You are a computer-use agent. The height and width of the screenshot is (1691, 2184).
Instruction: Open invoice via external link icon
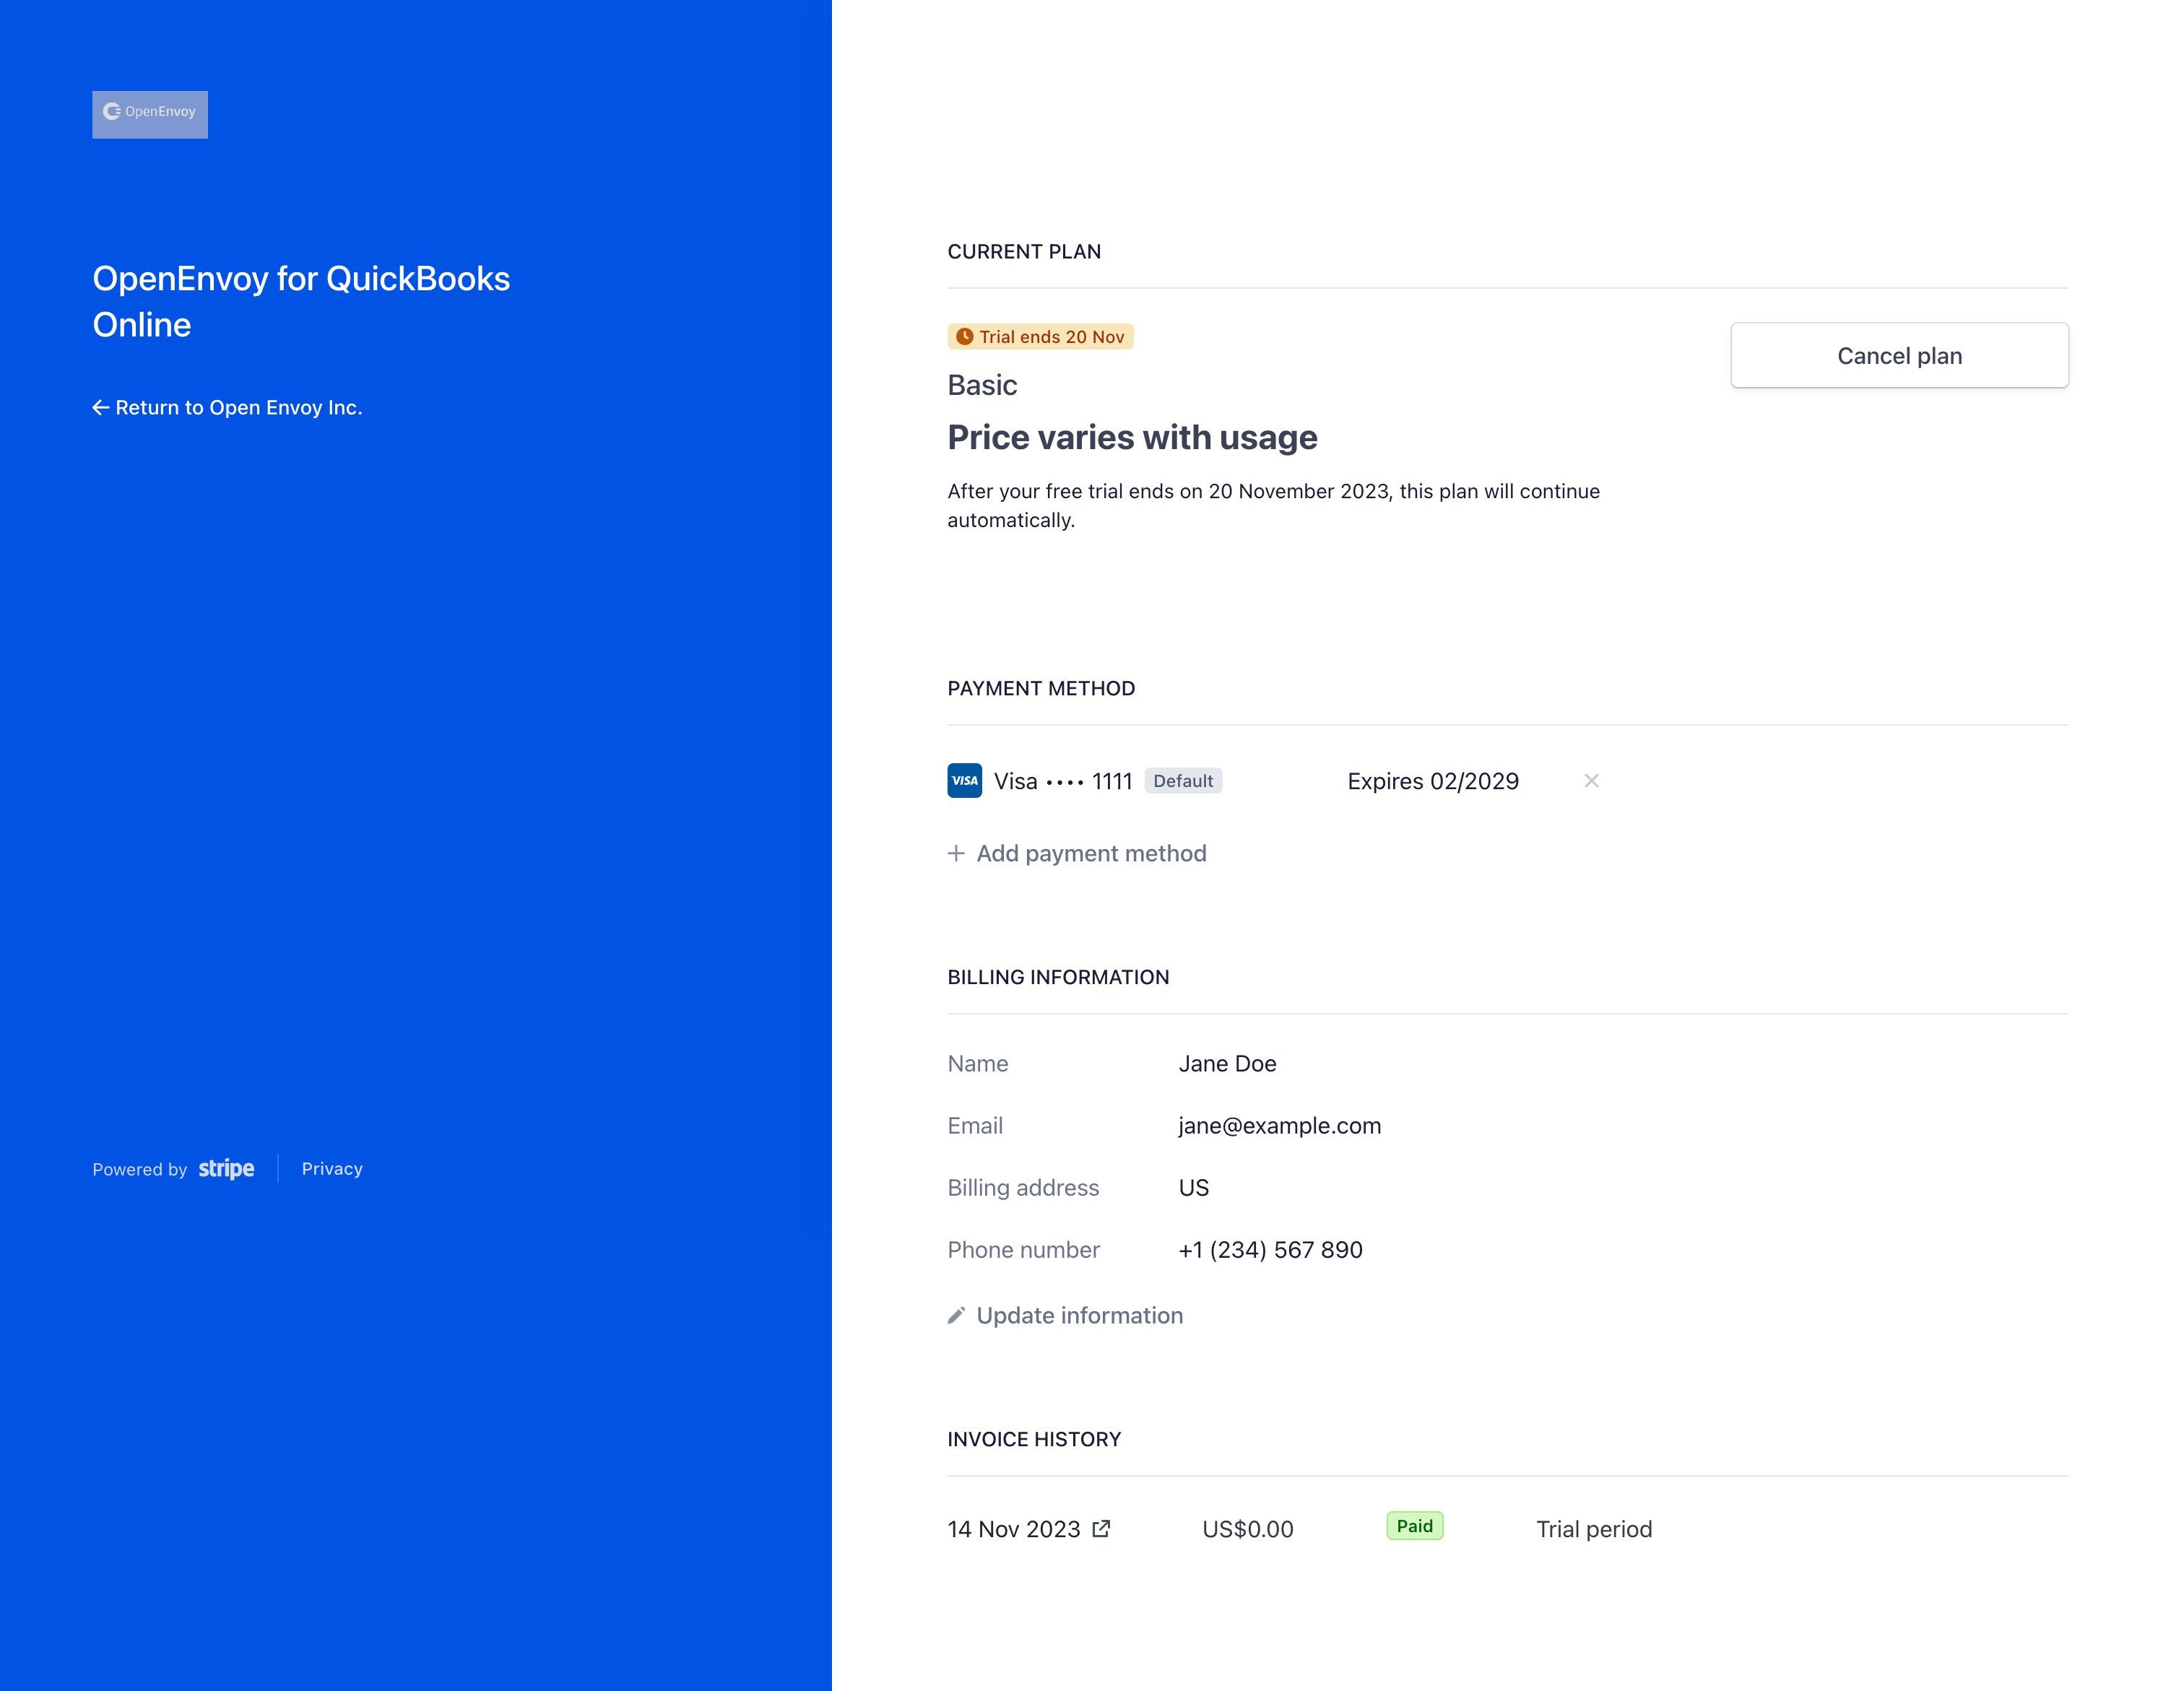(1101, 1529)
